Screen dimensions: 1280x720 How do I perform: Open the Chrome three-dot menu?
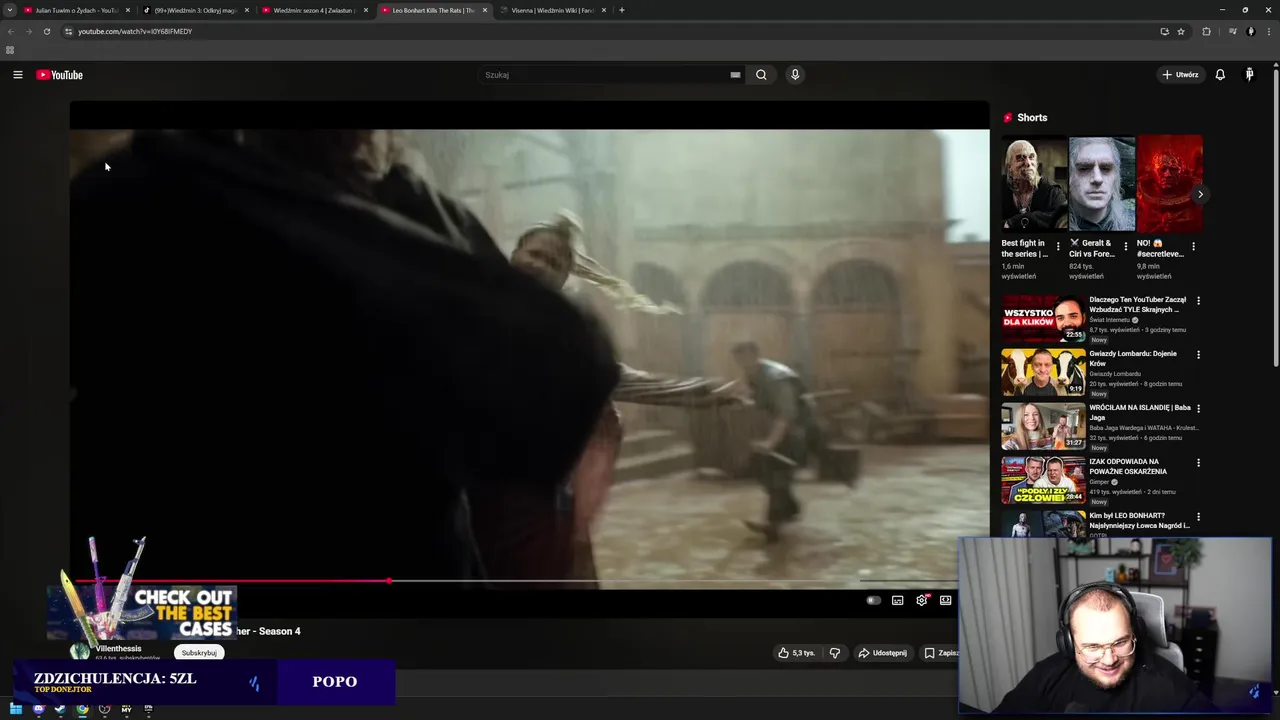click(x=1268, y=31)
